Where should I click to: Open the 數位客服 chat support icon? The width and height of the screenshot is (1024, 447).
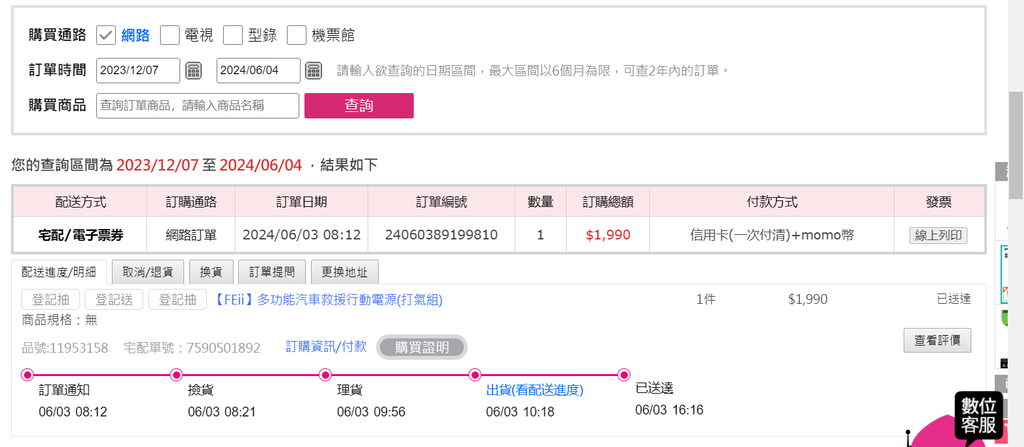978,415
